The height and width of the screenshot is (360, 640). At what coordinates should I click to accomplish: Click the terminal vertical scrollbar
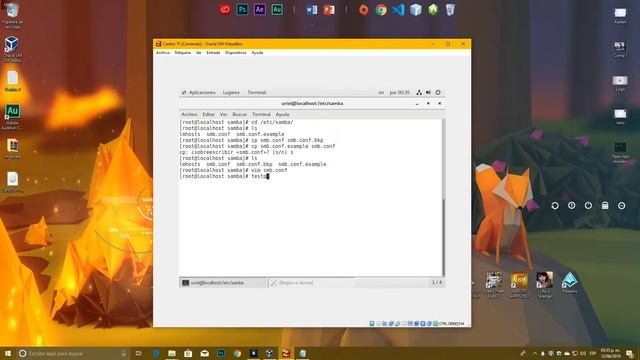point(444,197)
